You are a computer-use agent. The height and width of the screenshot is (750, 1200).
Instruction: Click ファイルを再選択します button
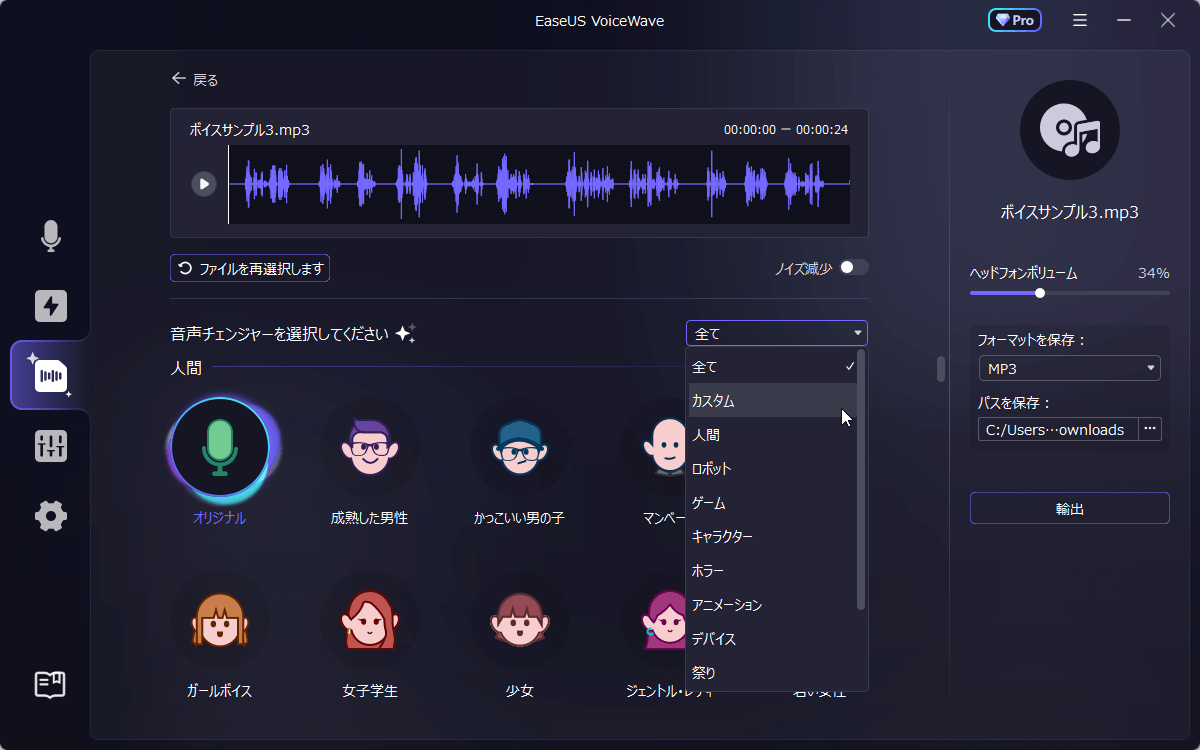(250, 268)
